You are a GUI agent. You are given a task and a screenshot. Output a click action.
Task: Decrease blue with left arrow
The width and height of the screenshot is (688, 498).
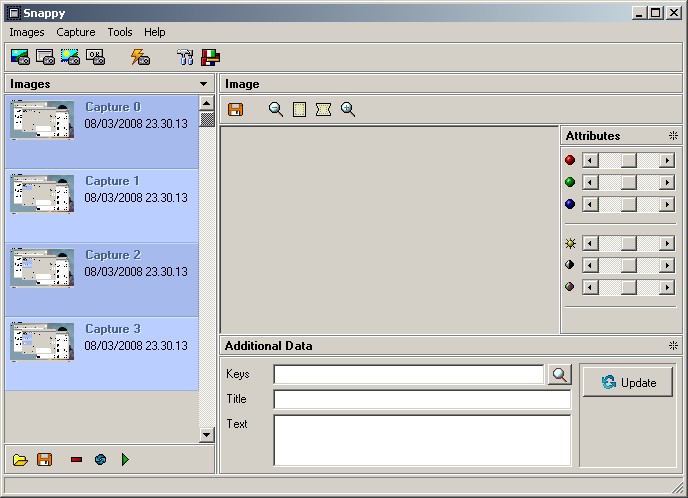pos(590,204)
